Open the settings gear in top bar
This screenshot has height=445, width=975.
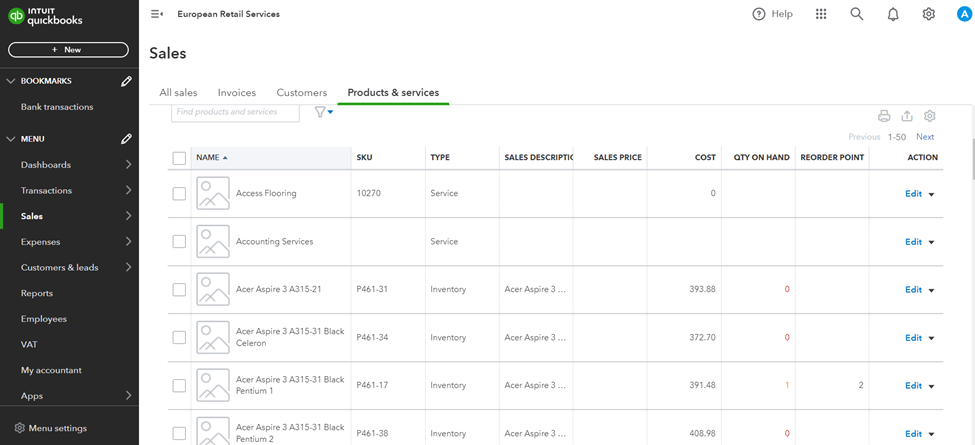pos(929,14)
